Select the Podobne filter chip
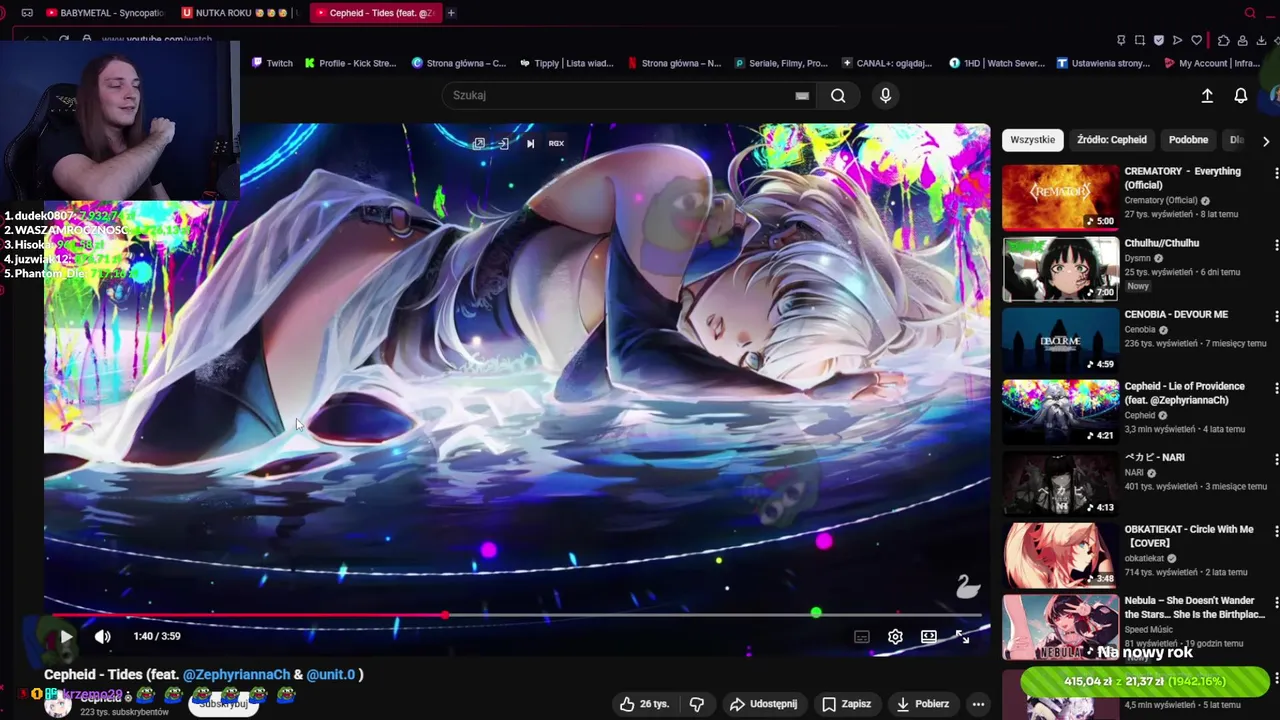Viewport: 1280px width, 720px height. [x=1188, y=140]
